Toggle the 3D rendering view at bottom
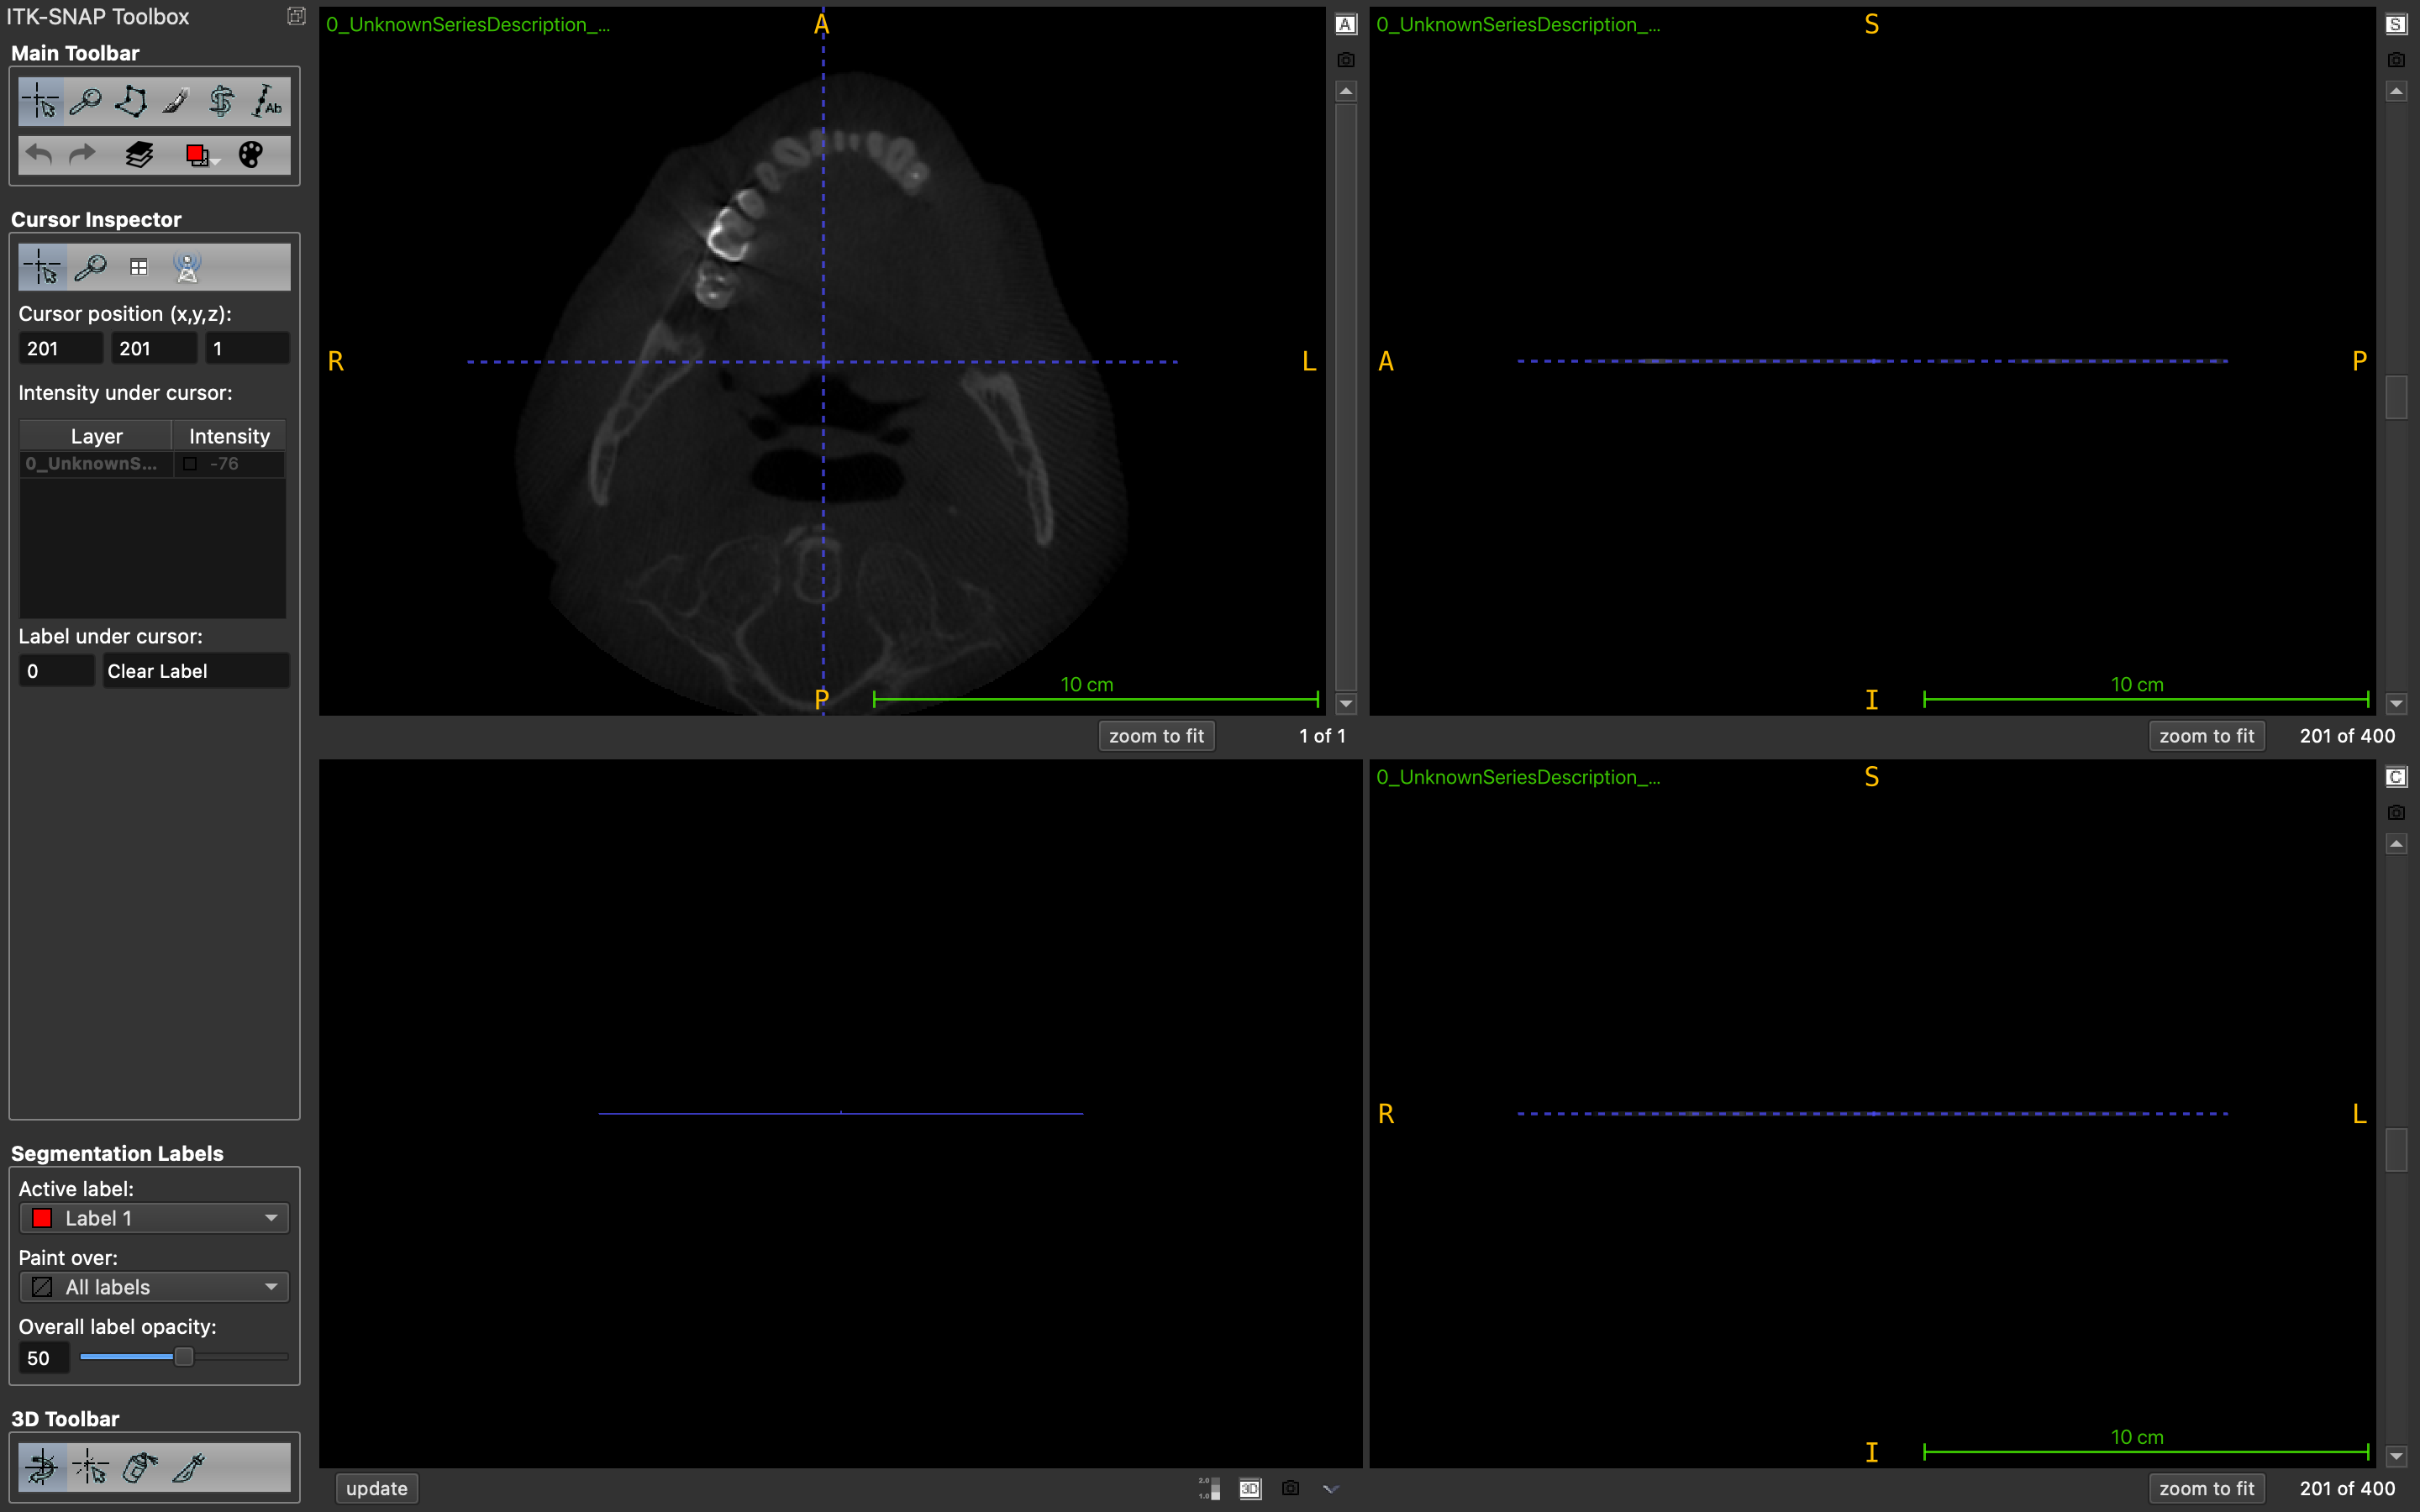 click(x=1249, y=1489)
